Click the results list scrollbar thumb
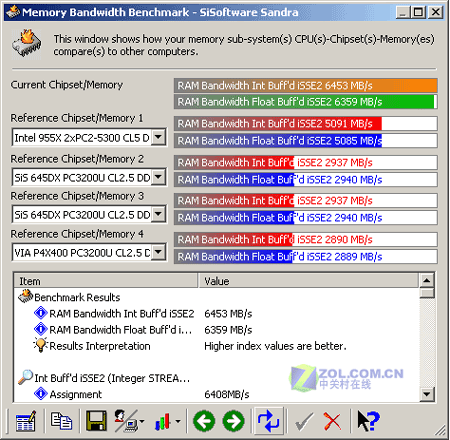 [x=427, y=293]
